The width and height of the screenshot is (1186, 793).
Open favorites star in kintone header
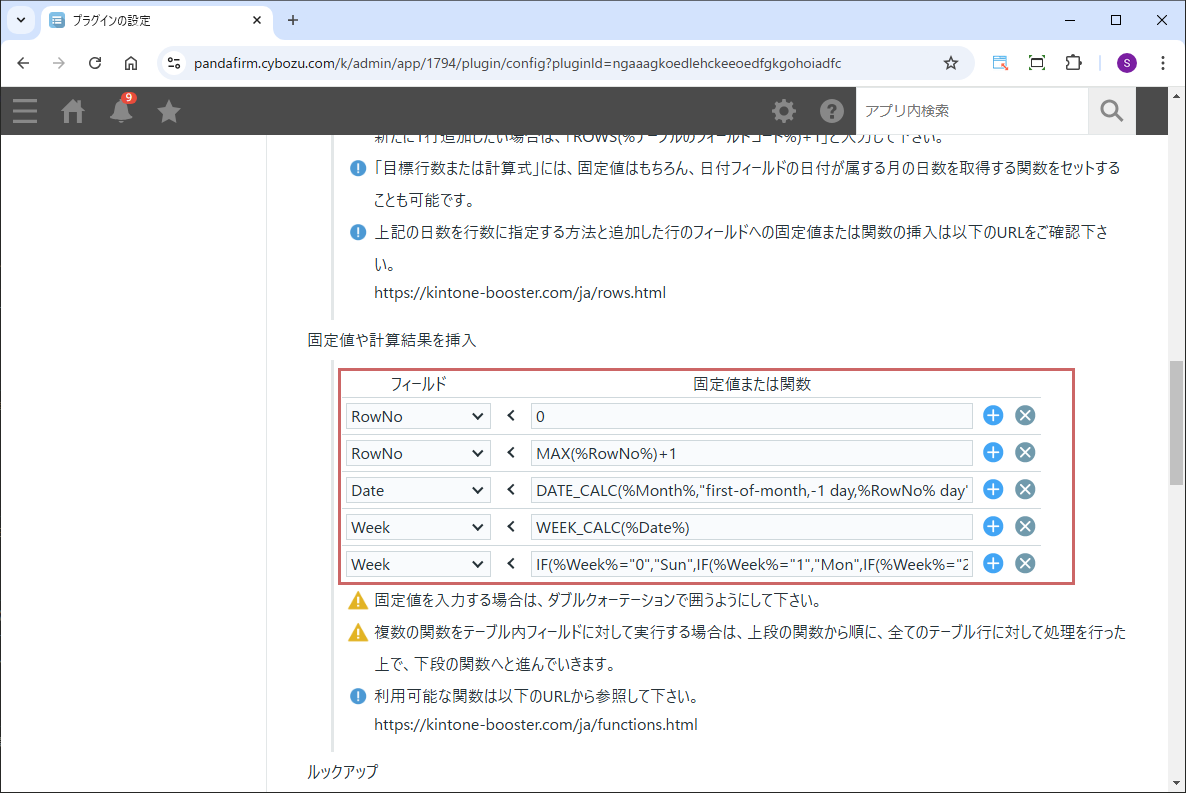pyautogui.click(x=169, y=111)
